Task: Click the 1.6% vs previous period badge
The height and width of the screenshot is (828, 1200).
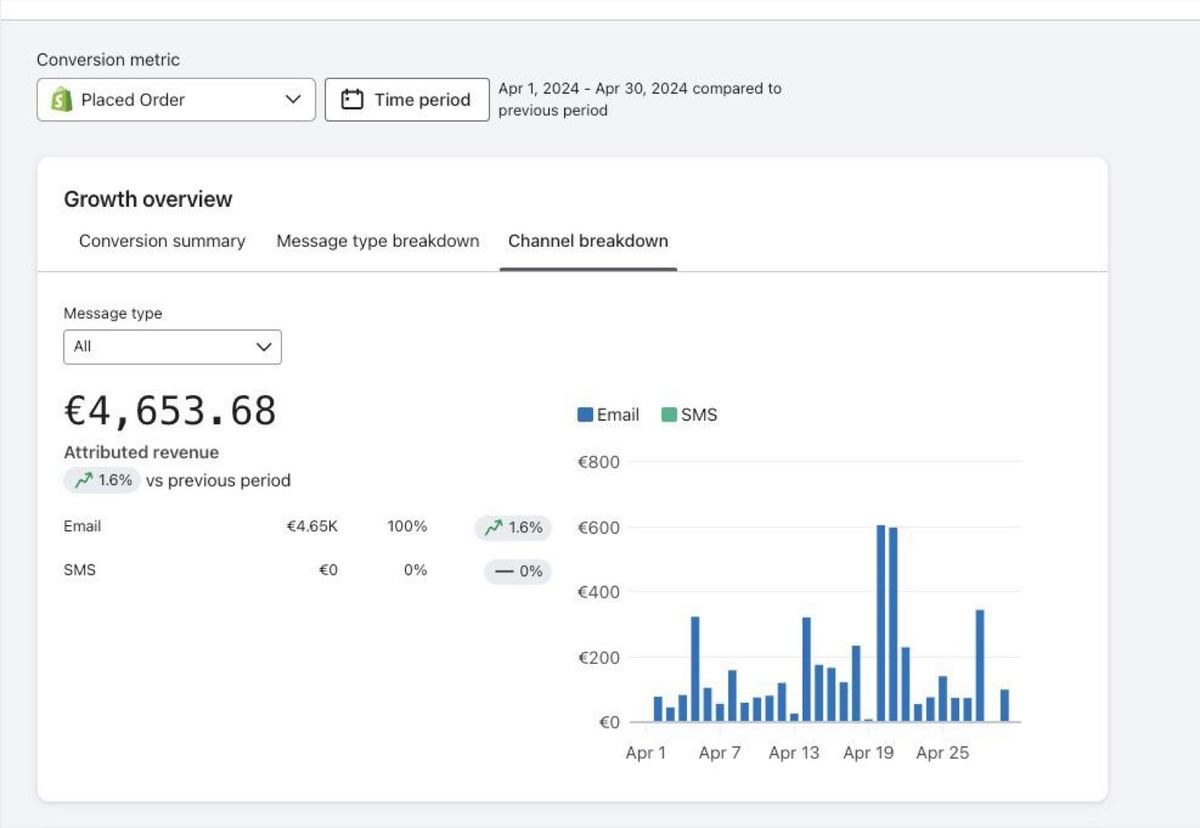Action: click(x=102, y=480)
